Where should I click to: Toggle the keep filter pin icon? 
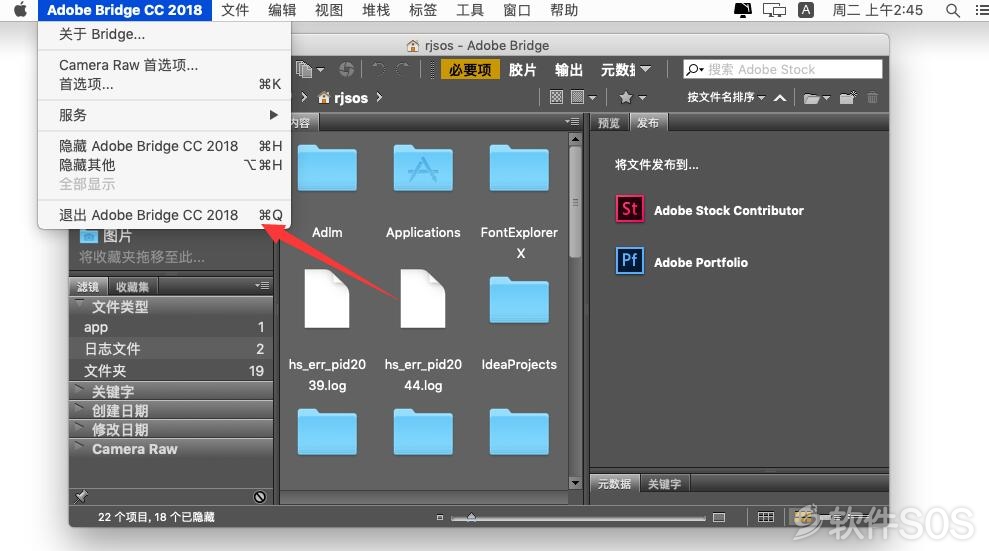click(x=81, y=497)
